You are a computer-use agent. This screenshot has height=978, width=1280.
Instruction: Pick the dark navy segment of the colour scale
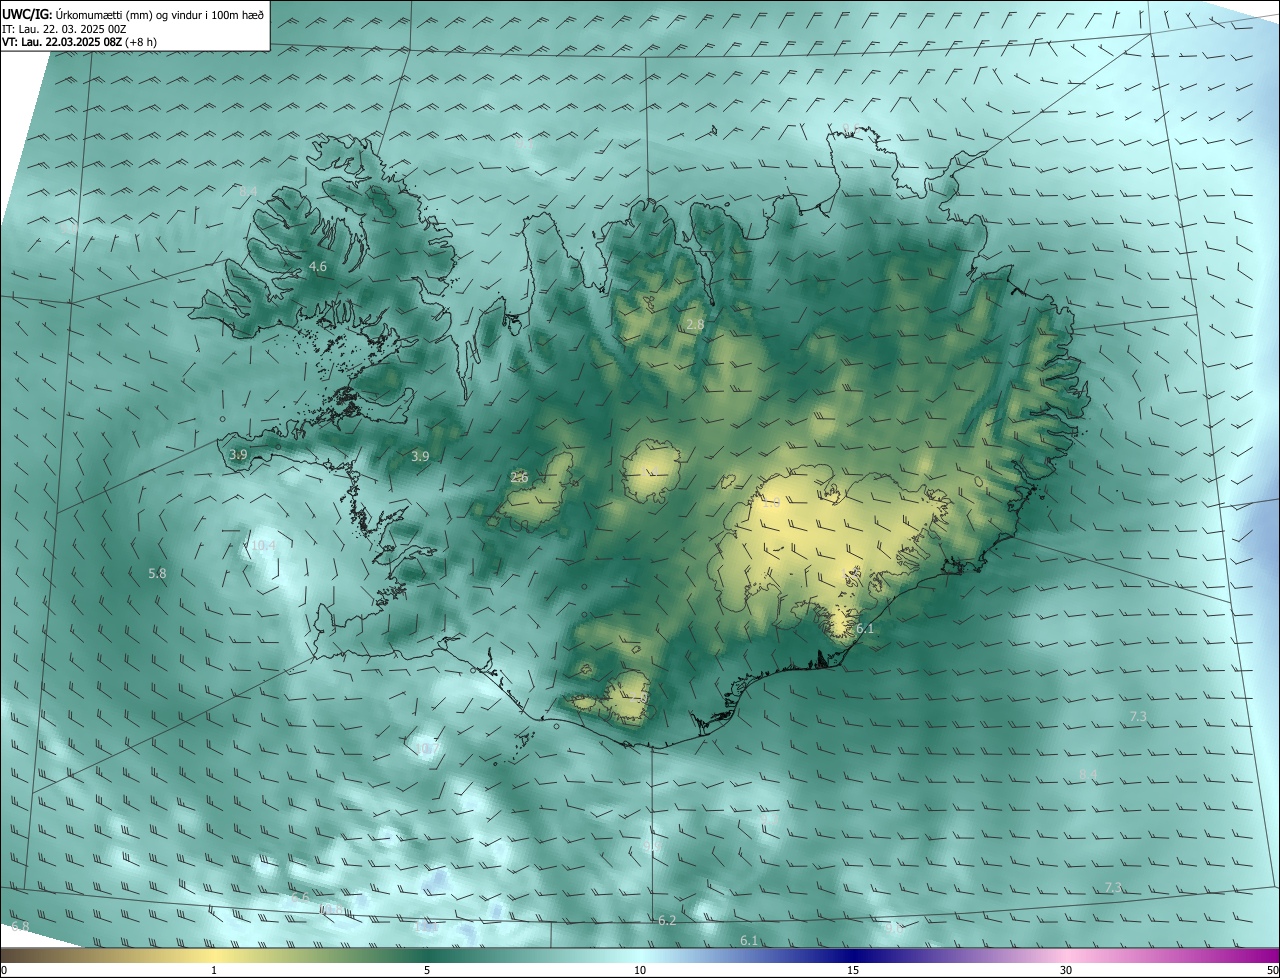pos(853,956)
